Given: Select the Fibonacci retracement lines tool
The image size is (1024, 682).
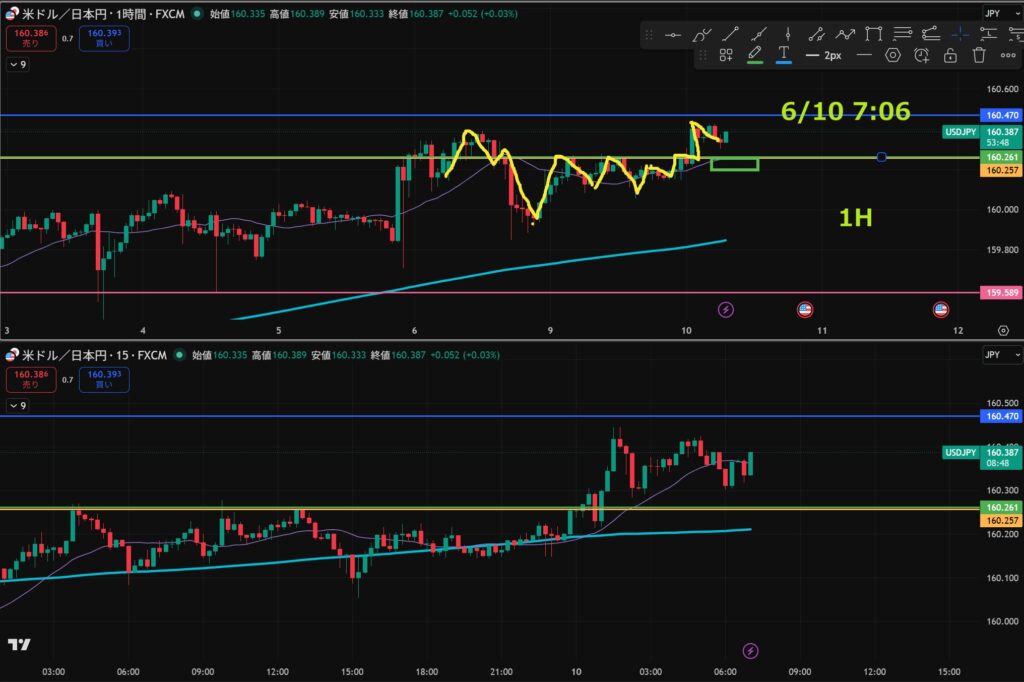Looking at the screenshot, I should [902, 34].
